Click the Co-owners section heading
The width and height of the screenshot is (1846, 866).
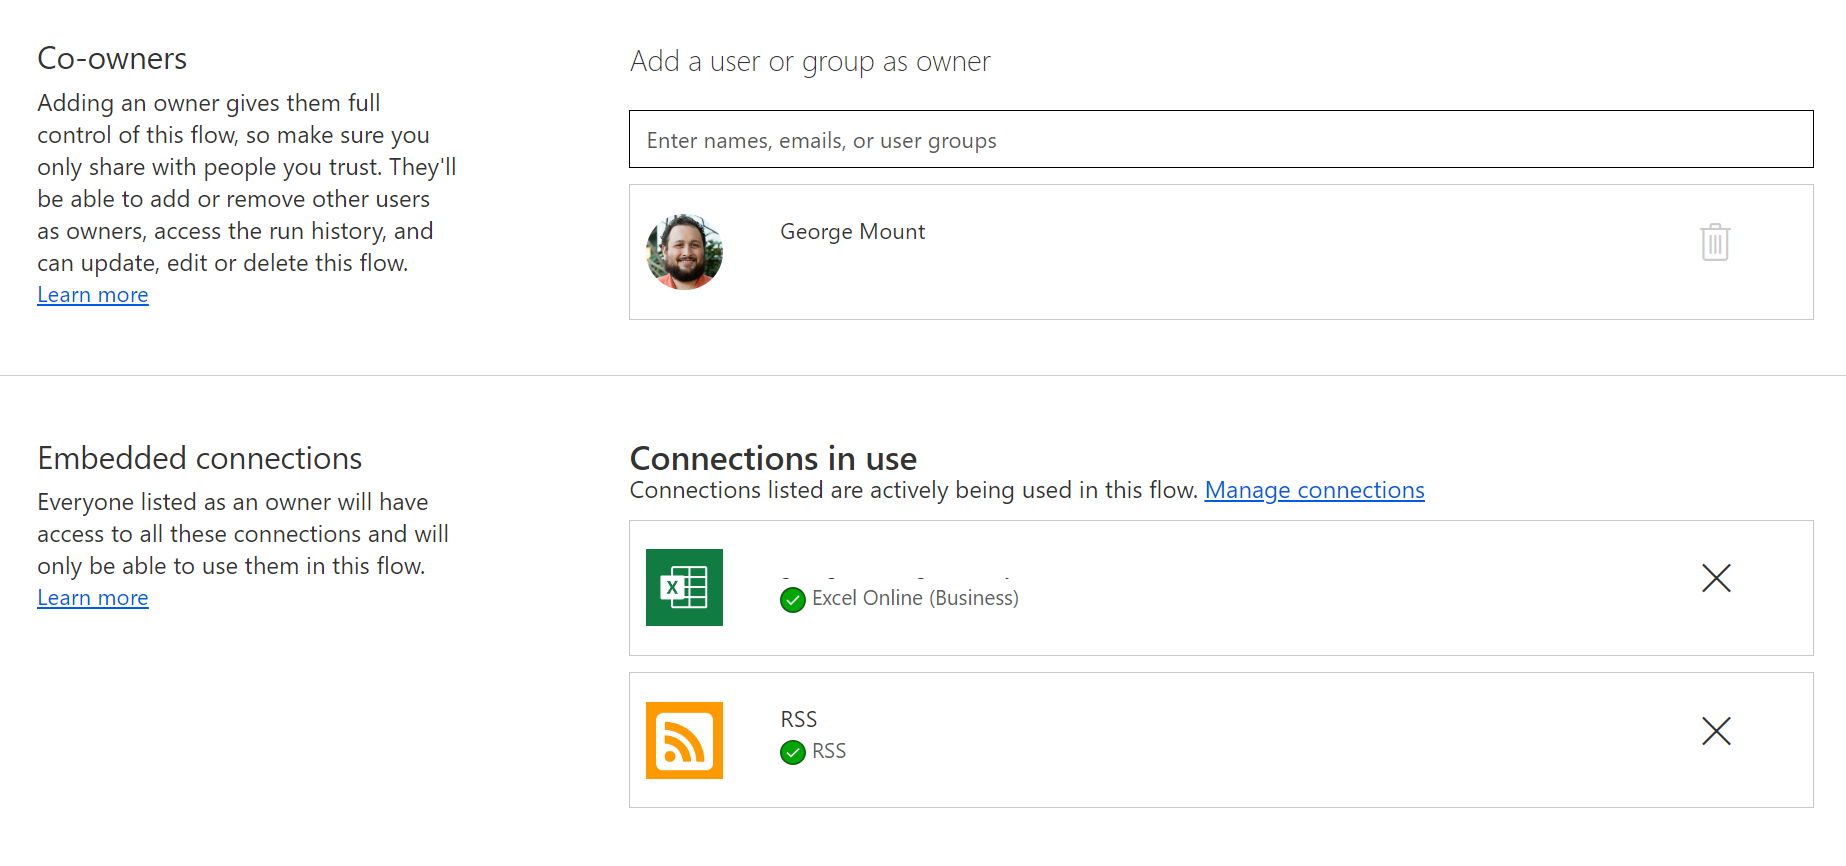(112, 59)
